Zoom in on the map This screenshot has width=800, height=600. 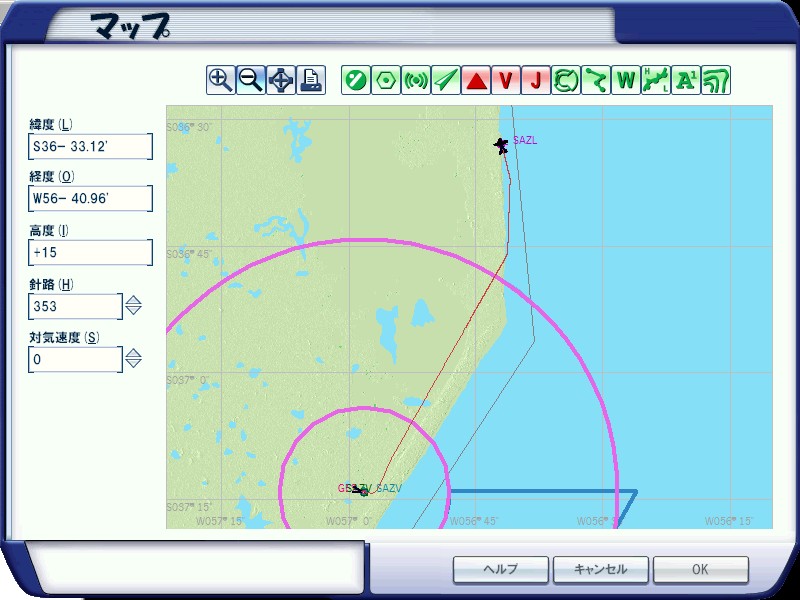[220, 80]
